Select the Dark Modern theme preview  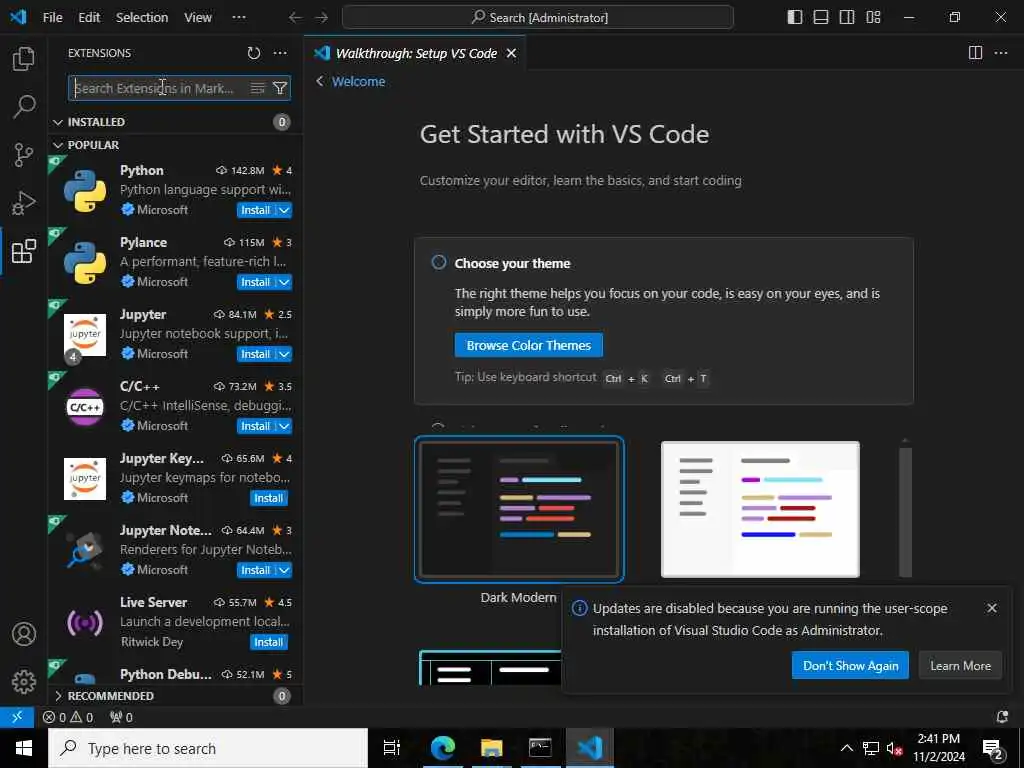pyautogui.click(x=519, y=509)
